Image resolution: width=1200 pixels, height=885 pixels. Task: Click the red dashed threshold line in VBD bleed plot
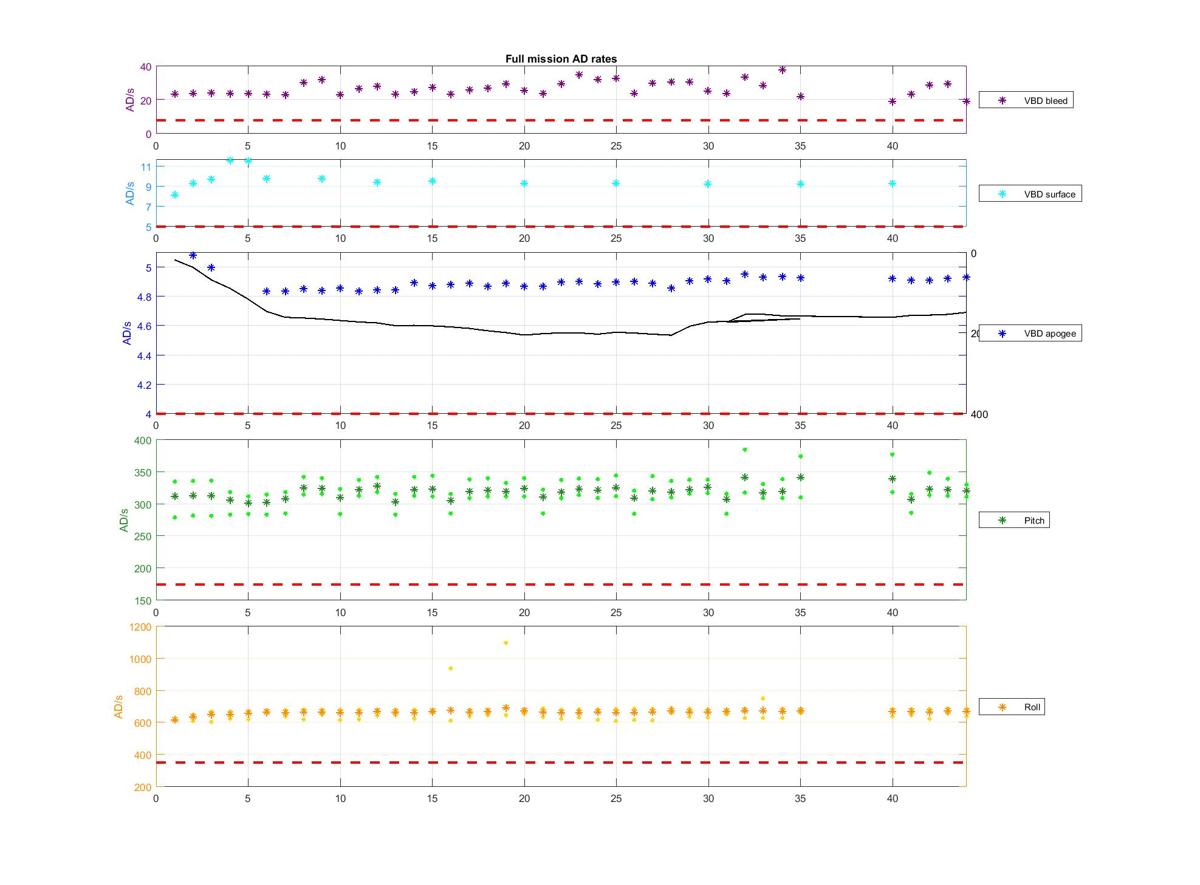561,120
